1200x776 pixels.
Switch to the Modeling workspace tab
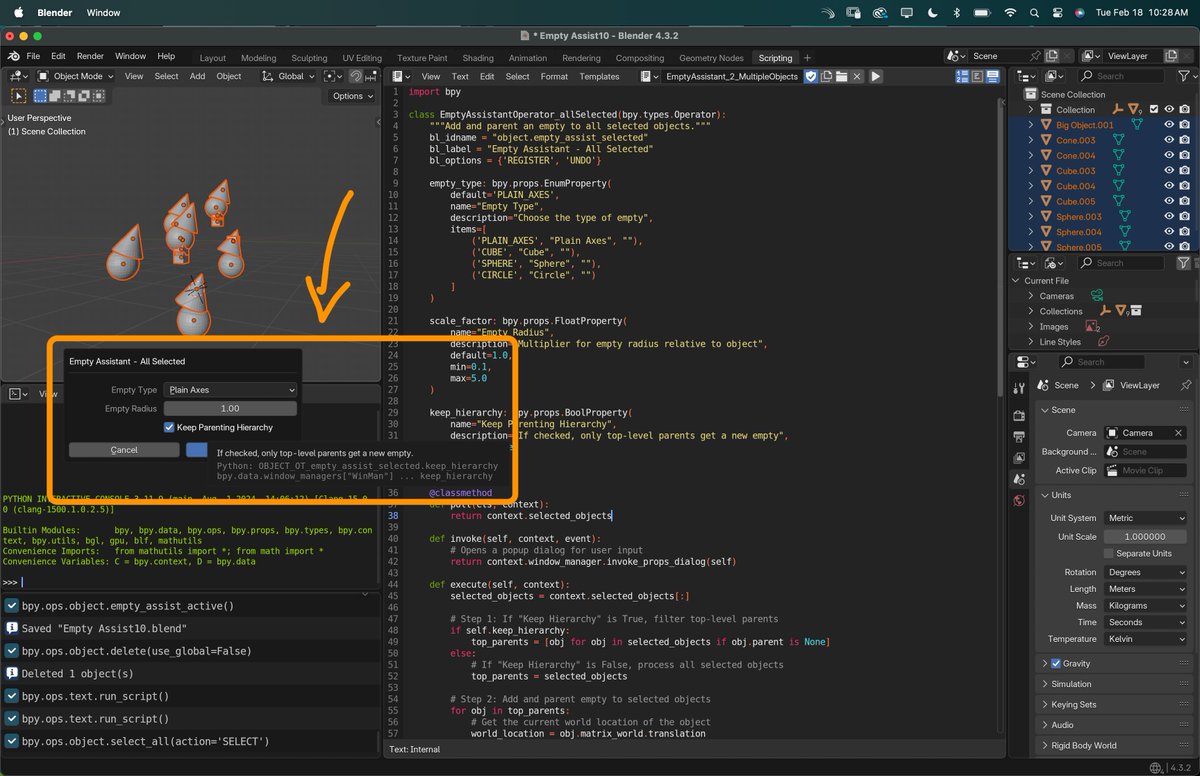click(x=259, y=58)
